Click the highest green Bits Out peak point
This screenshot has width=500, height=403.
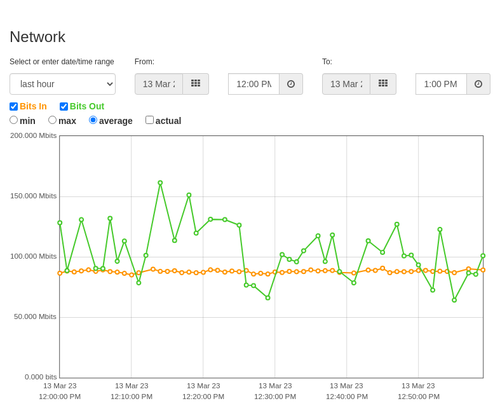[160, 183]
